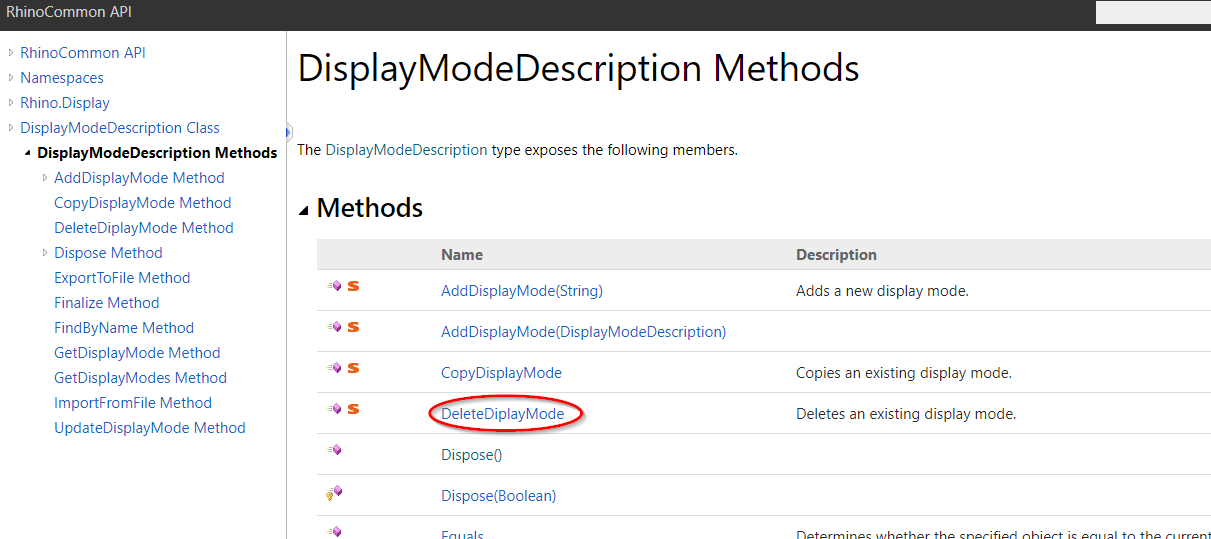The height and width of the screenshot is (539, 1211).
Task: Collapse DisplayModeDescription Methods tree node
Action: (28, 153)
